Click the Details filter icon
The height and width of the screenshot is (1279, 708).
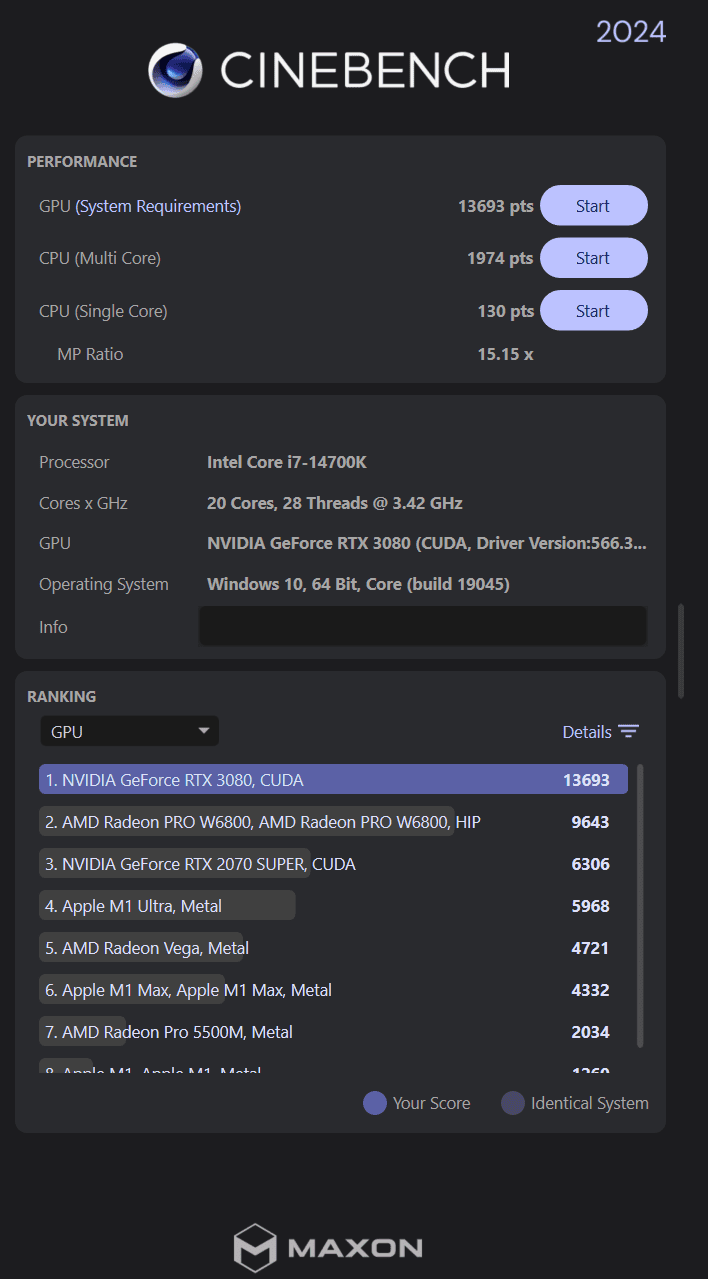pyautogui.click(x=628, y=732)
